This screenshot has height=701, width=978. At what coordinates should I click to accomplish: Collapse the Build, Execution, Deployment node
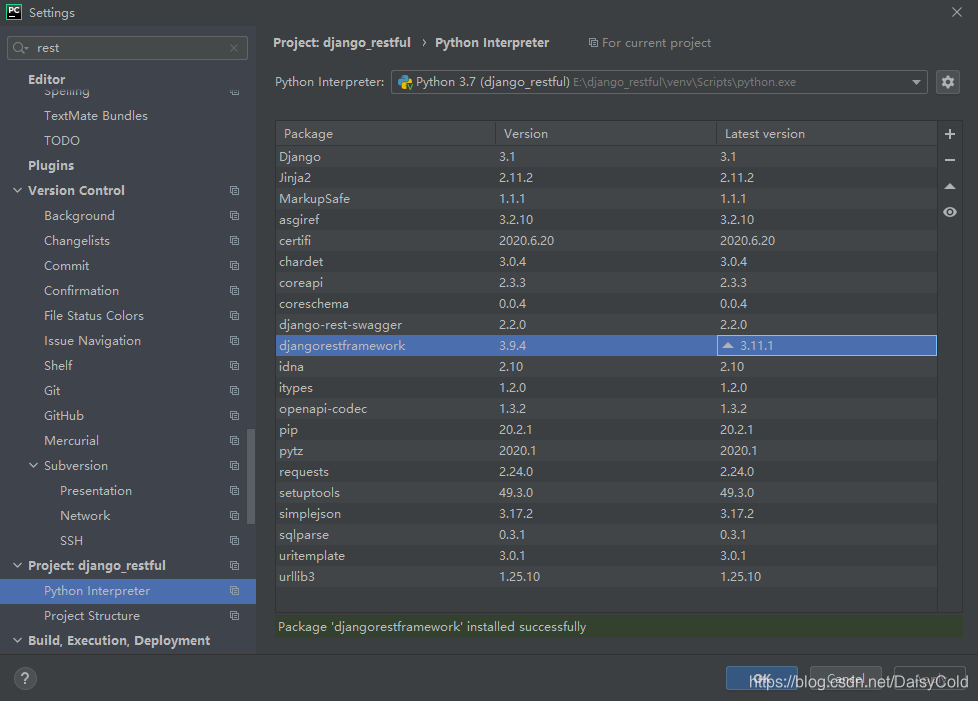pyautogui.click(x=17, y=641)
